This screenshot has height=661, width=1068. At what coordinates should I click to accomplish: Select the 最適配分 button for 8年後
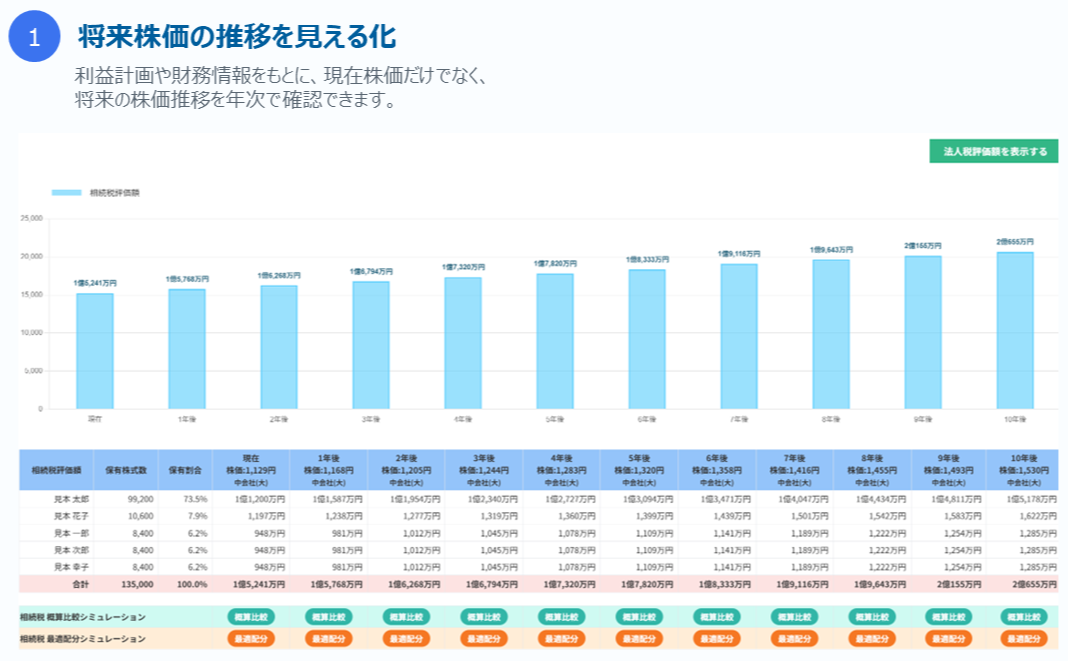pyautogui.click(x=873, y=639)
